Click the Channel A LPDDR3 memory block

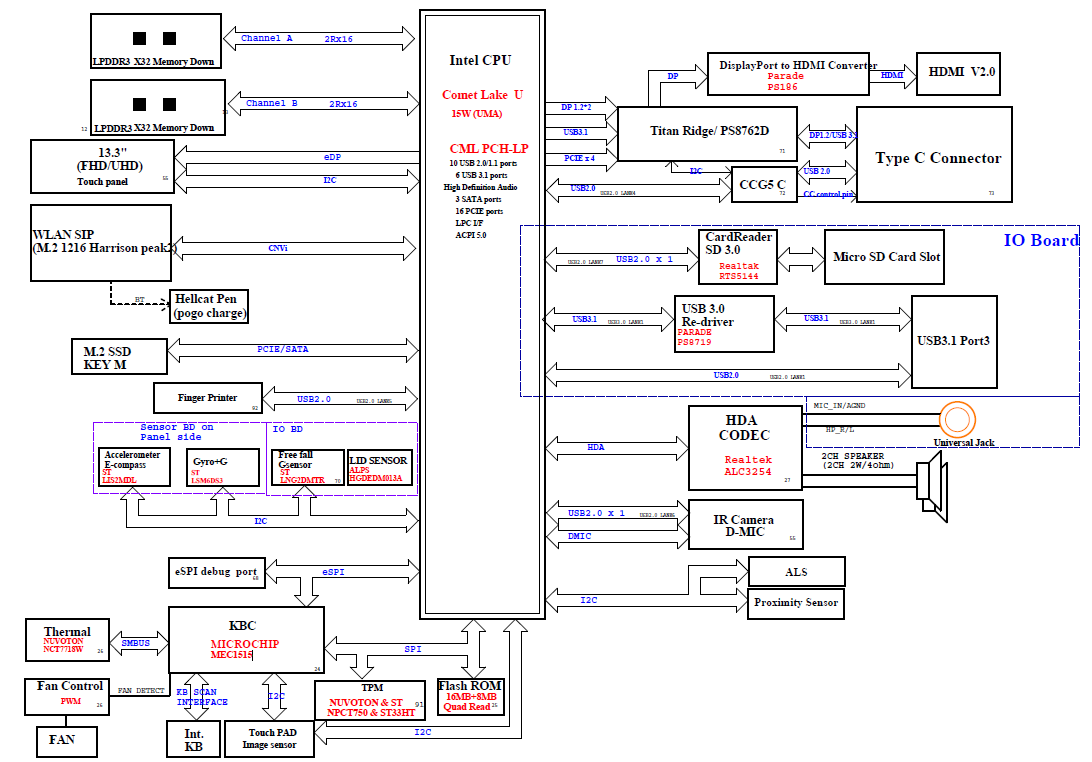[x=155, y=41]
